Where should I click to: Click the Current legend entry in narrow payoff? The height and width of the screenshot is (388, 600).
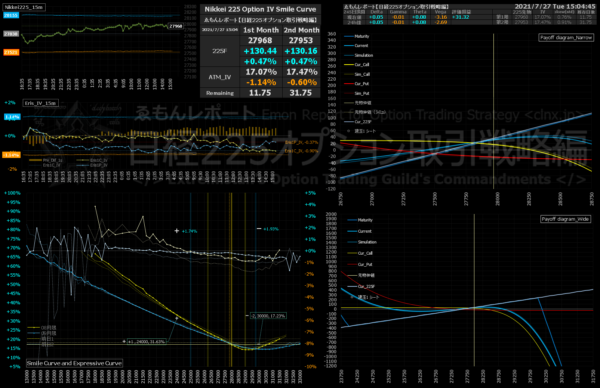pos(356,46)
